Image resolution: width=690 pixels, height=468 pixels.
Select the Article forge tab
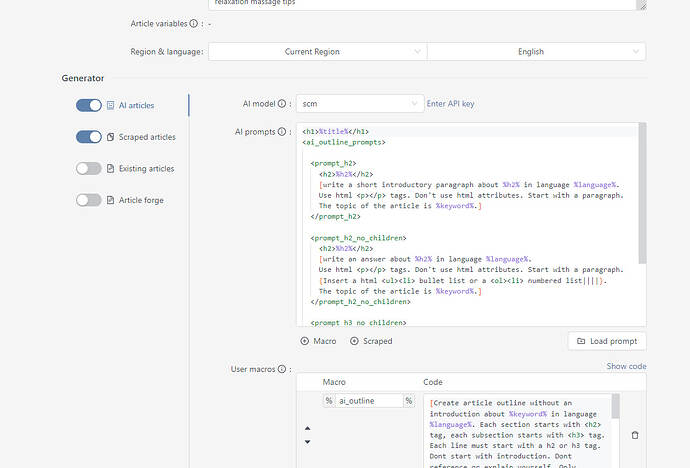point(141,201)
